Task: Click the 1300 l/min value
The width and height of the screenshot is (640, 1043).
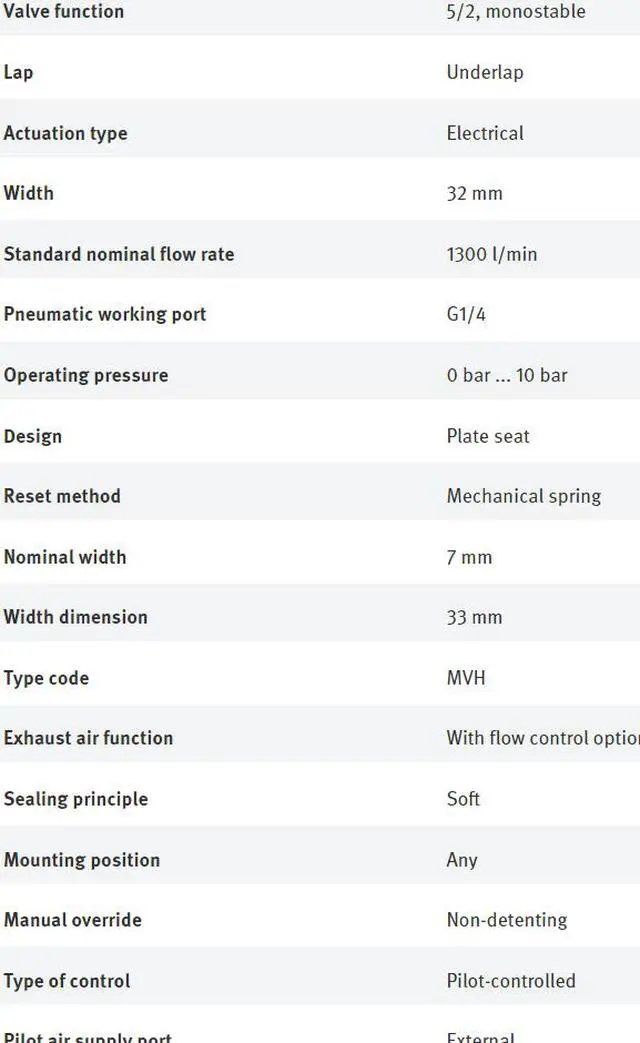Action: coord(492,254)
